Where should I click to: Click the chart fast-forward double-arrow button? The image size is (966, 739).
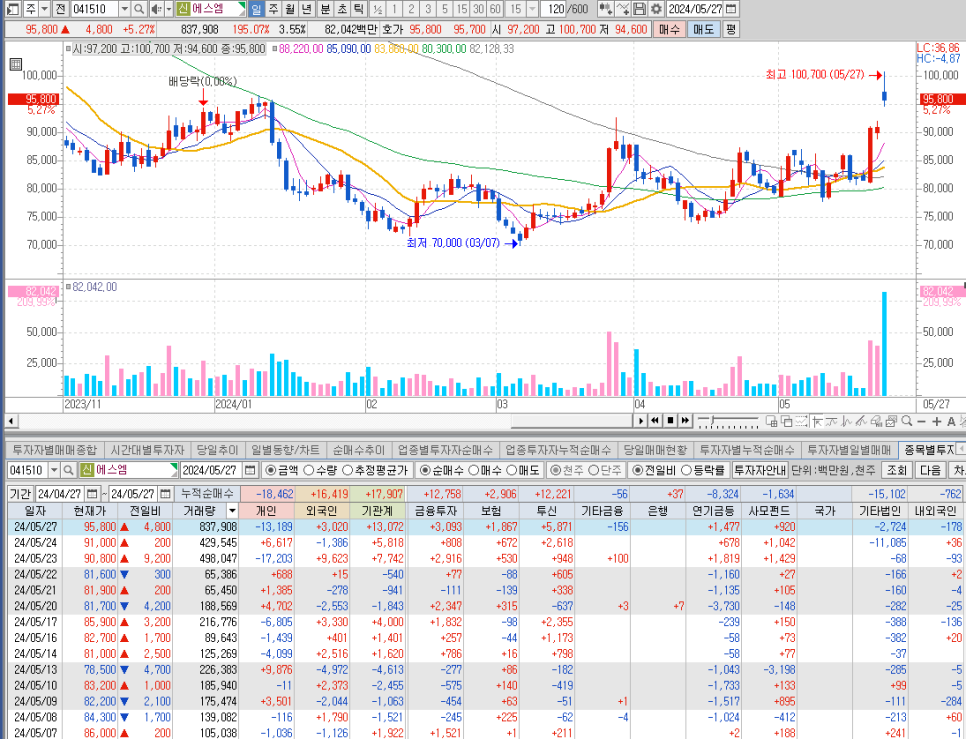click(685, 421)
